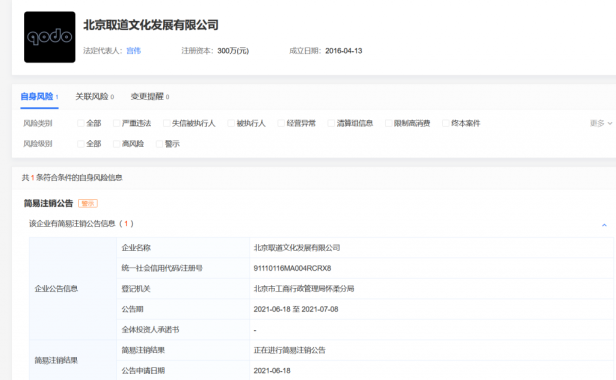Click the qodo company logo thumbnail
The image size is (616, 380).
click(50, 37)
